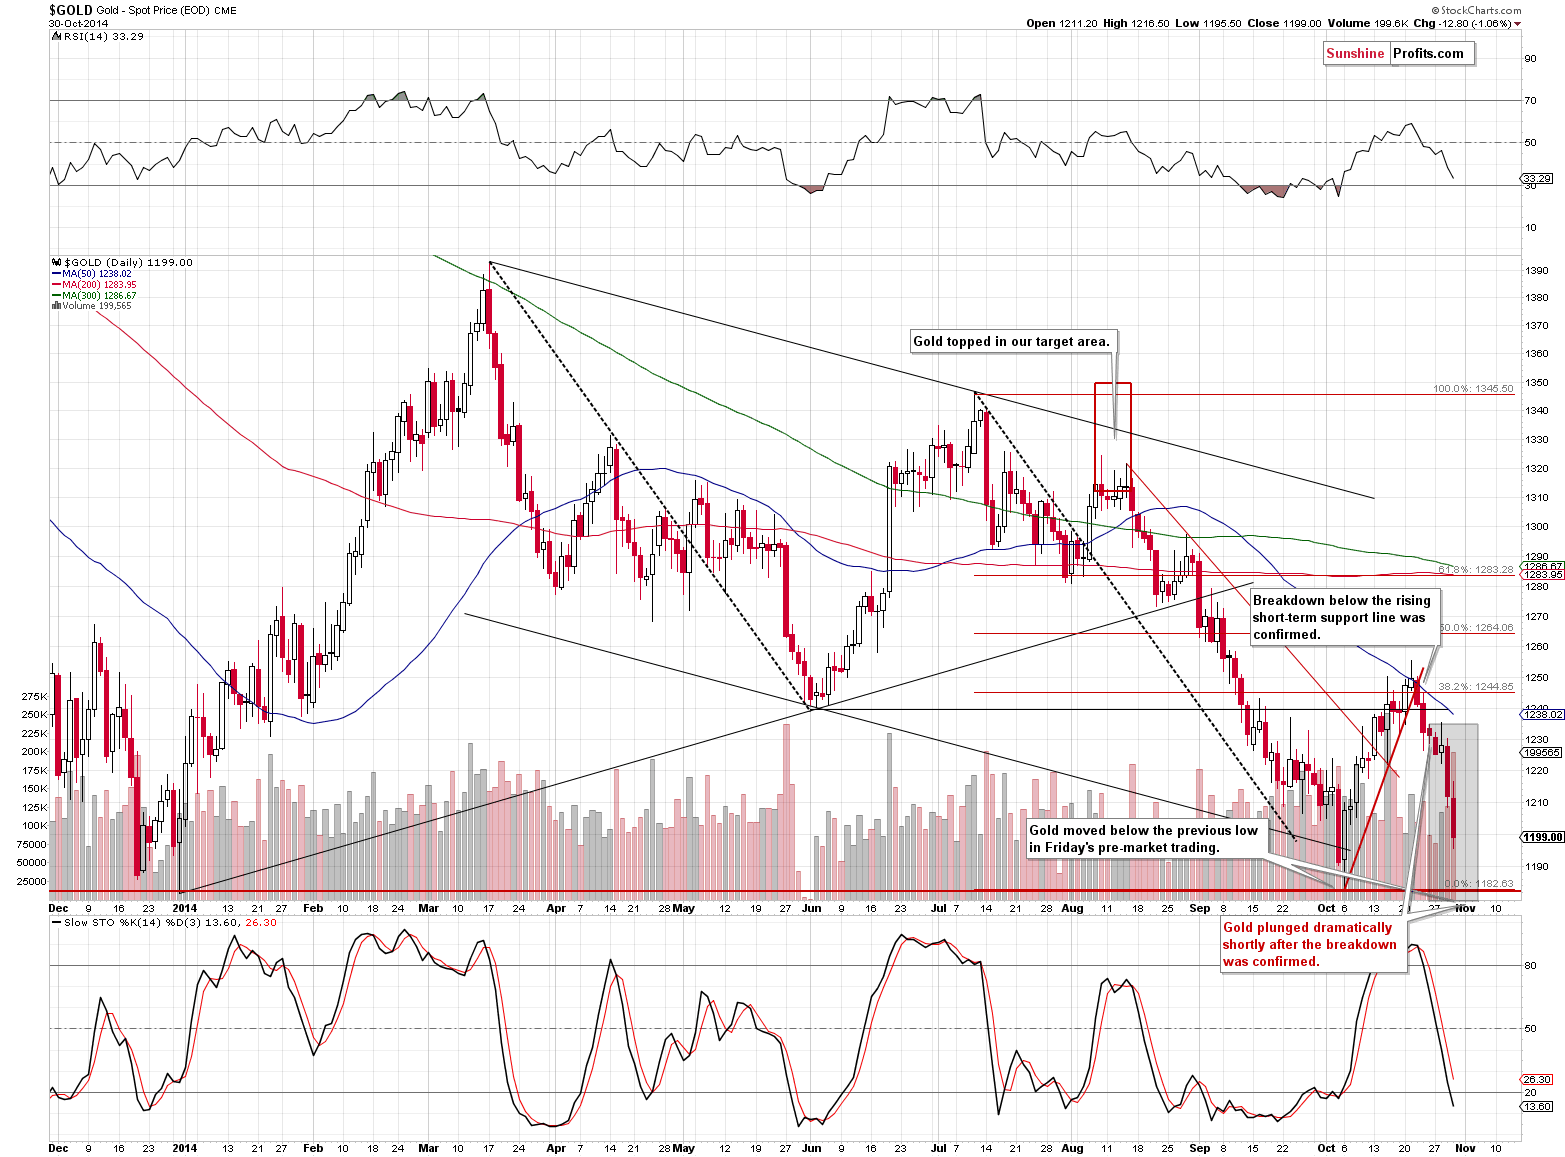
Task: Select the Open 1211.20 value in header
Action: pyautogui.click(x=1061, y=23)
